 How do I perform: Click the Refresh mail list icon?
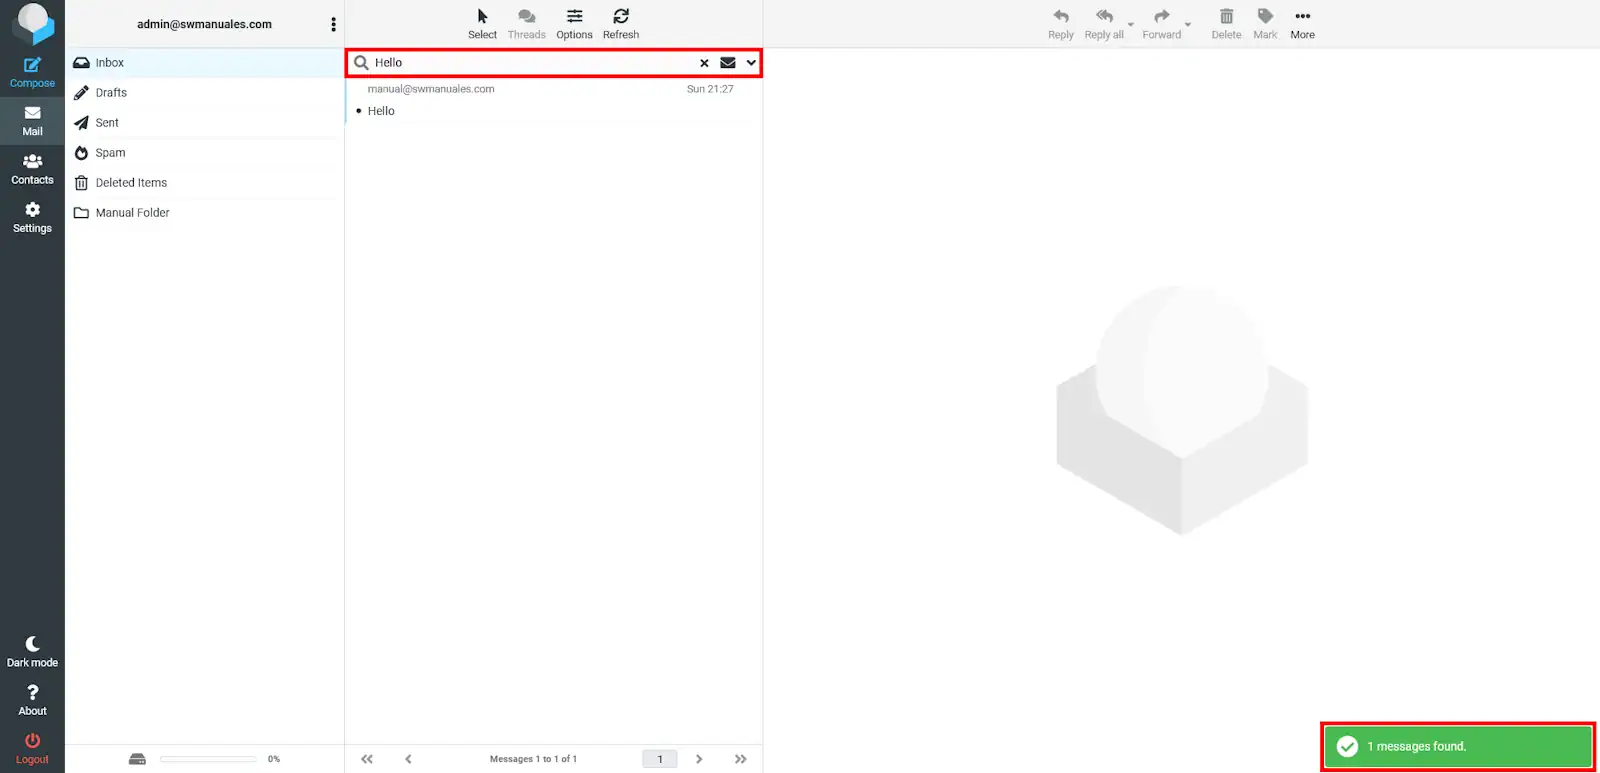click(620, 23)
